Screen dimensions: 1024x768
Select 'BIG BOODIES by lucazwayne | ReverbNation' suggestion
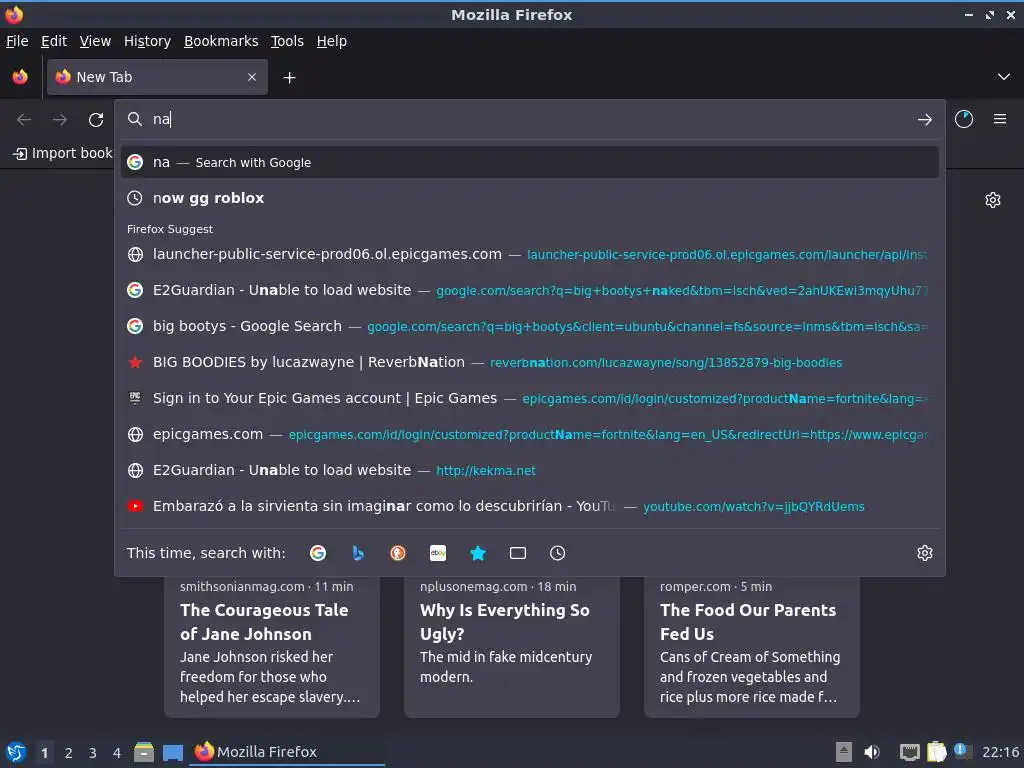point(530,362)
